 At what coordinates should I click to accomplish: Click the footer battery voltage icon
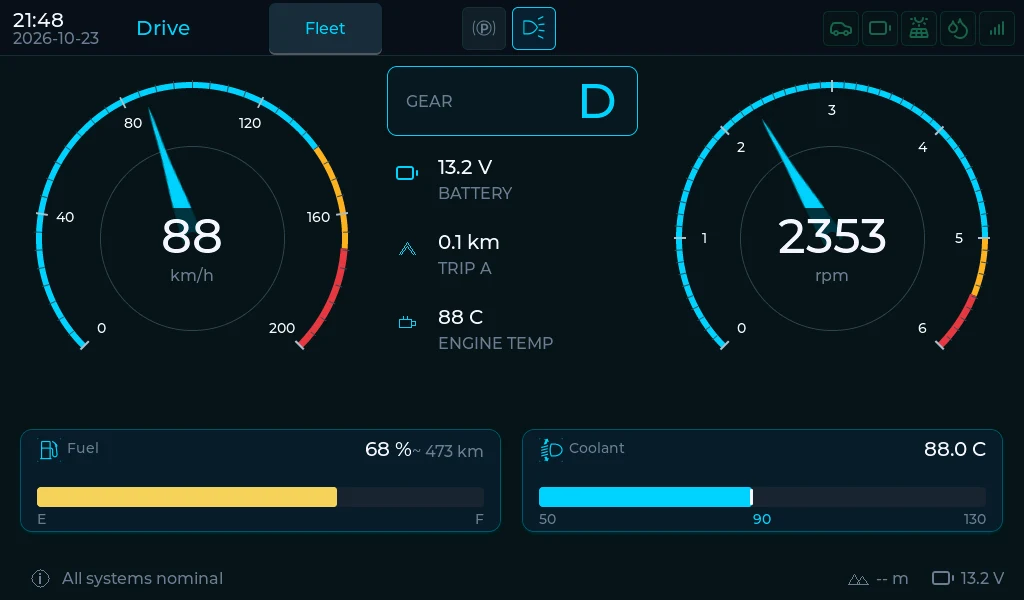tap(942, 578)
